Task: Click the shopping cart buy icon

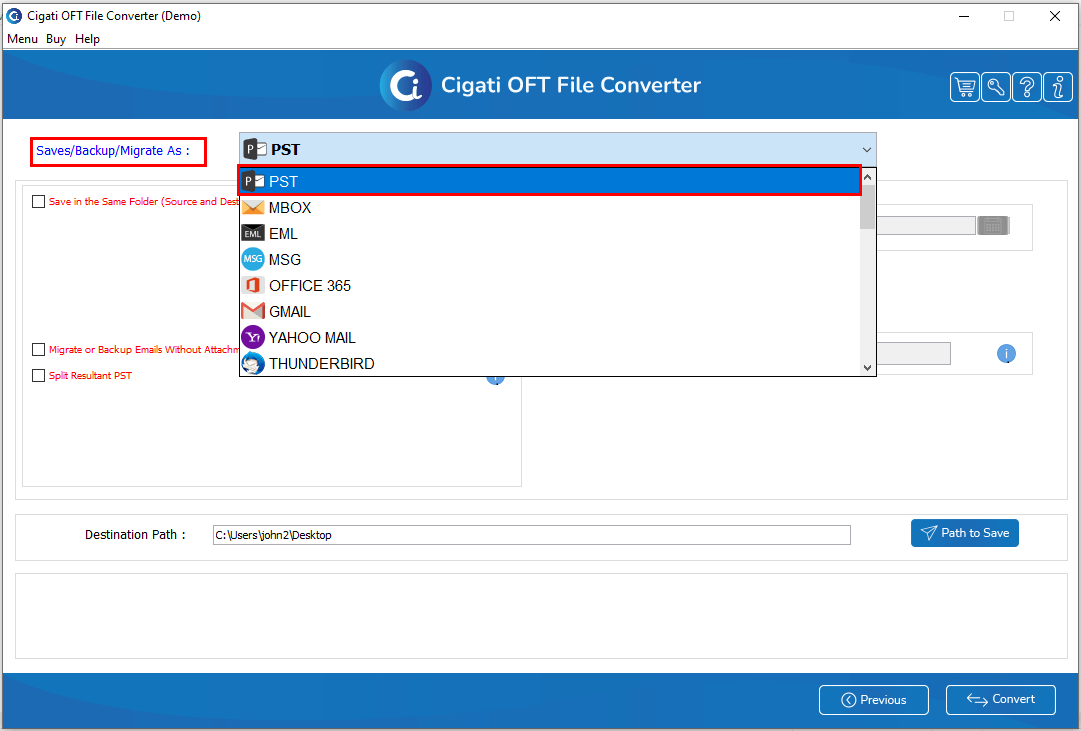Action: click(964, 87)
